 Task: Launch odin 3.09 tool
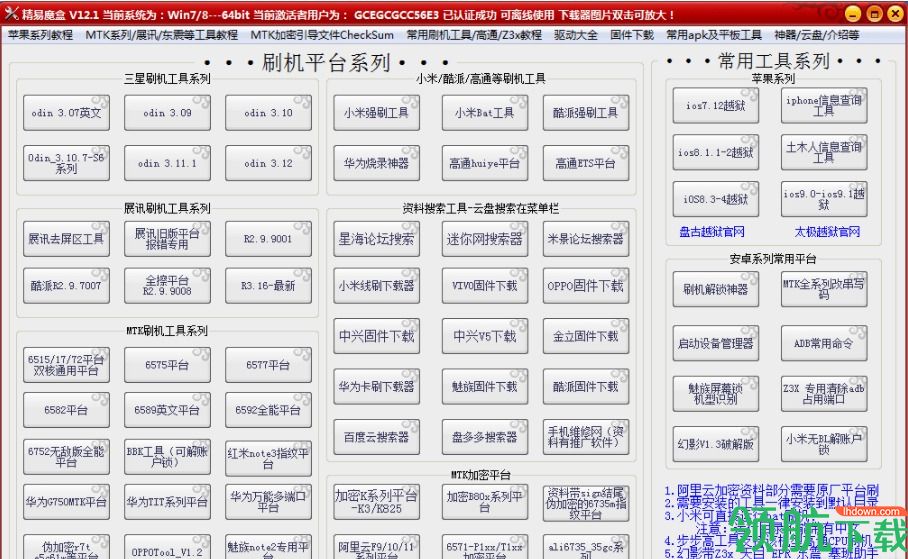click(x=167, y=112)
